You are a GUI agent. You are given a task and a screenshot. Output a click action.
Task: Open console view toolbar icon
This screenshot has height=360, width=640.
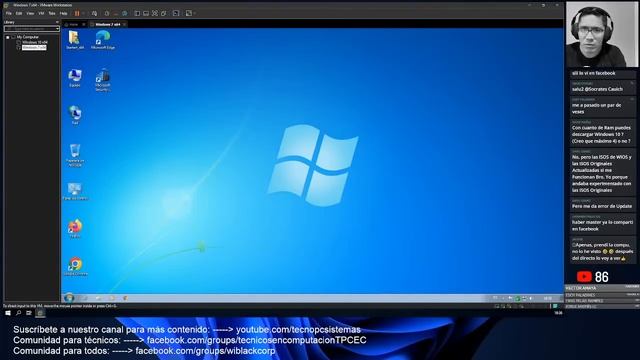pyautogui.click(x=176, y=13)
